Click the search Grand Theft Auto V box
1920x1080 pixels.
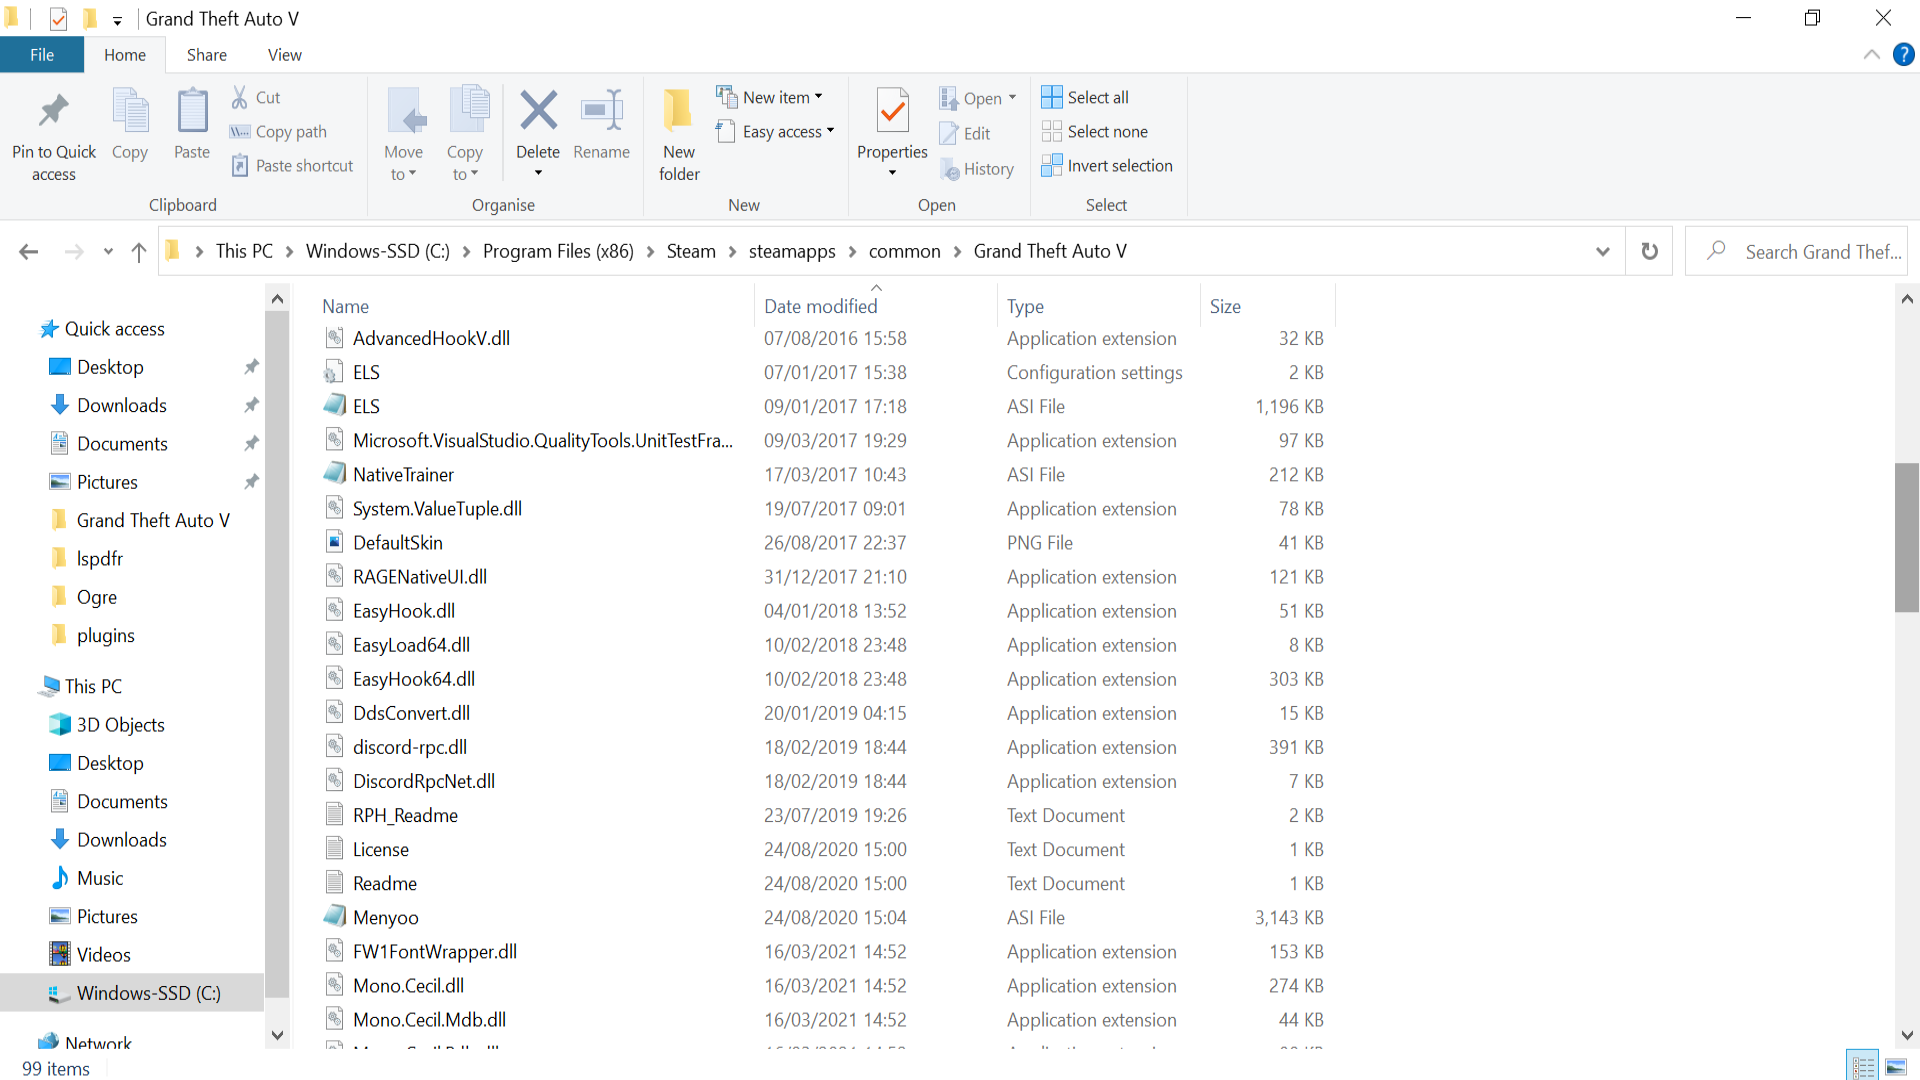point(1820,252)
